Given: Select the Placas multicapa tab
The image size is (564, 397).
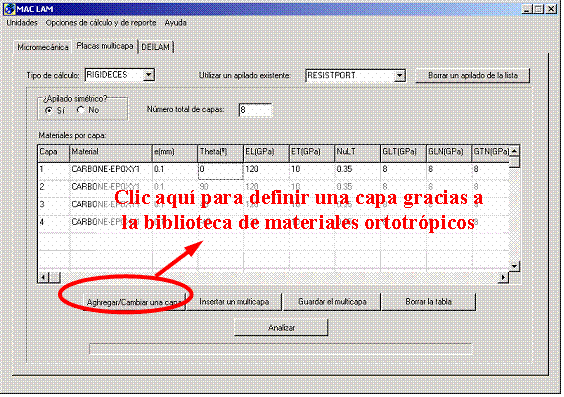Looking at the screenshot, I should click(105, 46).
